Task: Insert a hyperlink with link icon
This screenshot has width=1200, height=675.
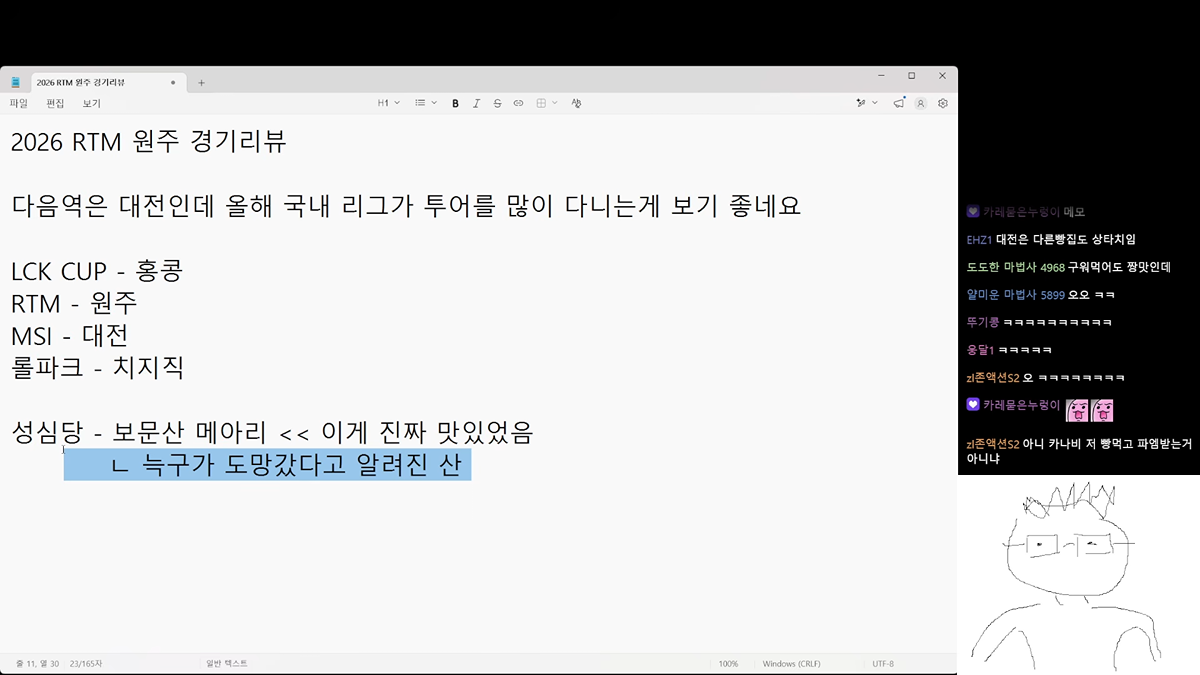Action: point(518,103)
